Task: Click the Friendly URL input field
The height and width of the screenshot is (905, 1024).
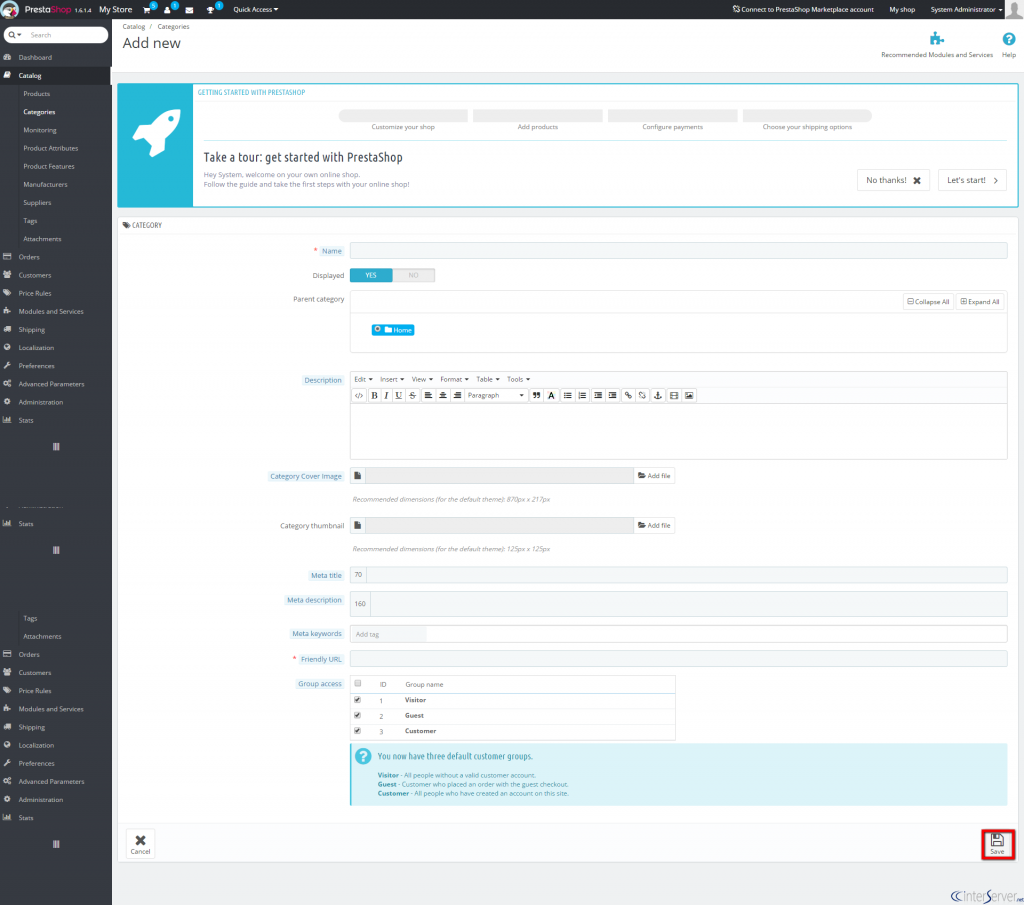Action: (679, 659)
